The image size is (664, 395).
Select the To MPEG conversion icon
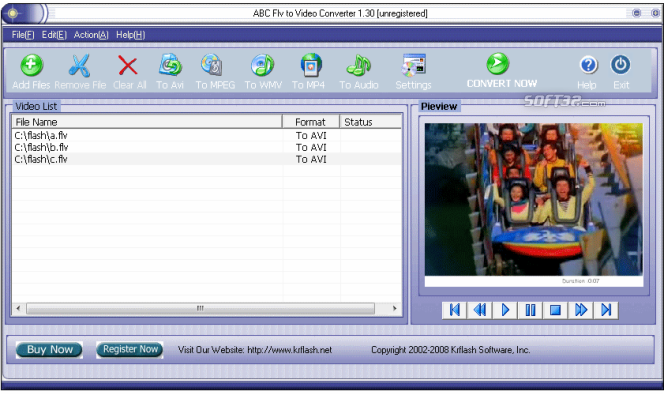[x=212, y=65]
